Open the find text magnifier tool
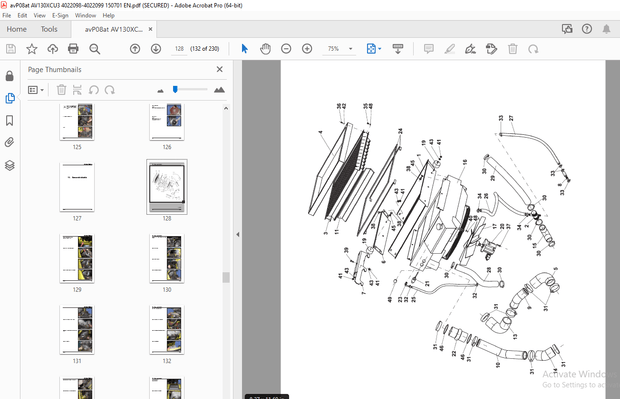This screenshot has width=620, height=399. [95, 49]
